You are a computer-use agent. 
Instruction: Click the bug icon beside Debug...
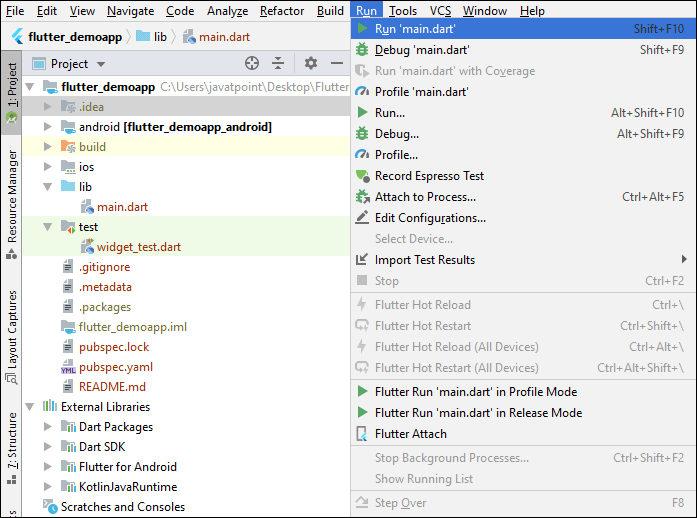(x=362, y=133)
